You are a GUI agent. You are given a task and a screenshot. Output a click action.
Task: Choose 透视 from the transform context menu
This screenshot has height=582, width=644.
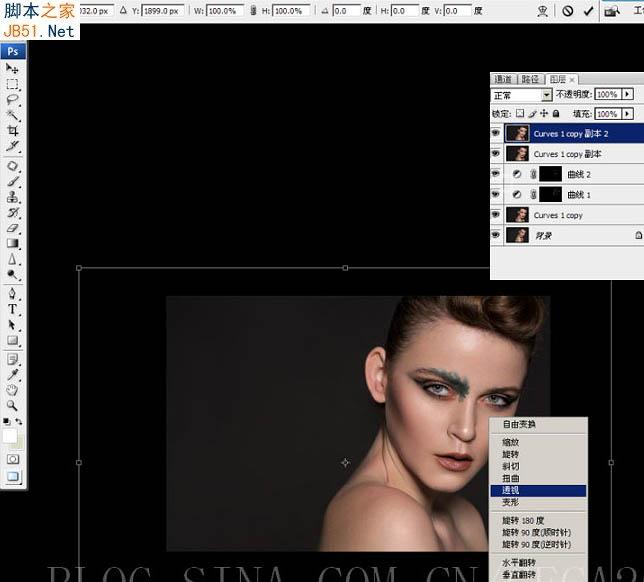tap(511, 490)
